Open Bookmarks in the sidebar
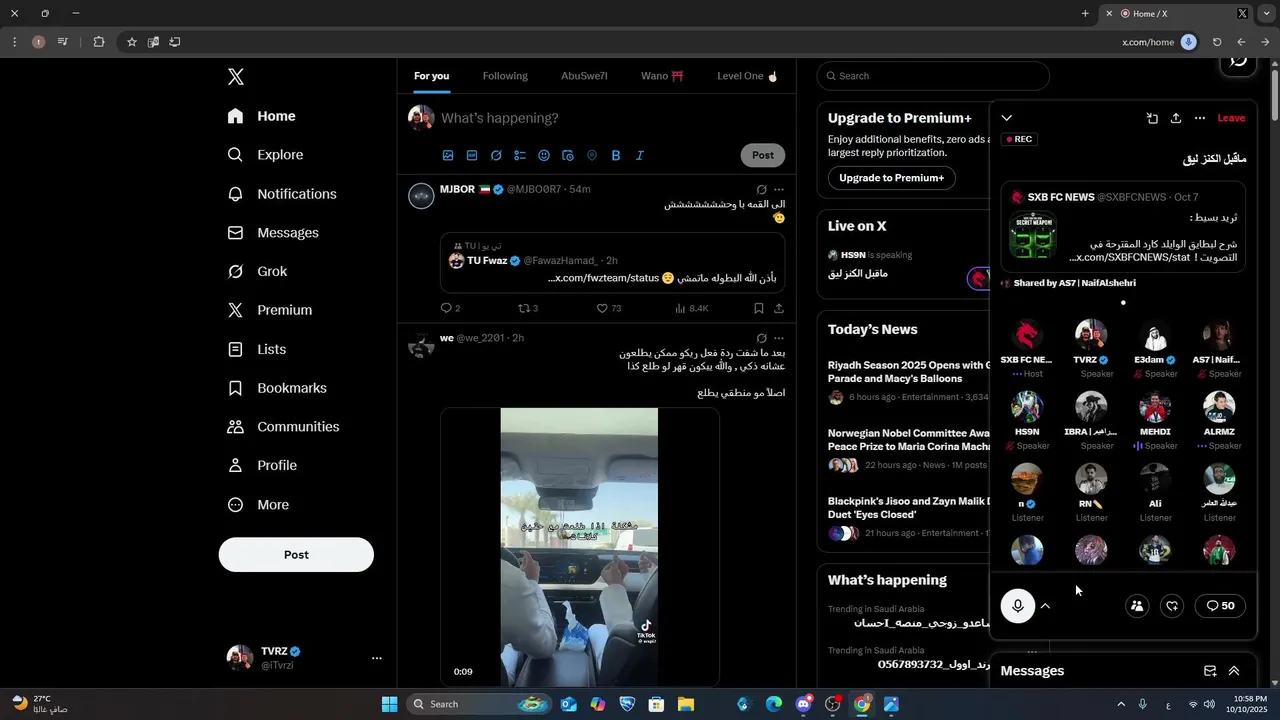1280x720 pixels. tap(277, 388)
